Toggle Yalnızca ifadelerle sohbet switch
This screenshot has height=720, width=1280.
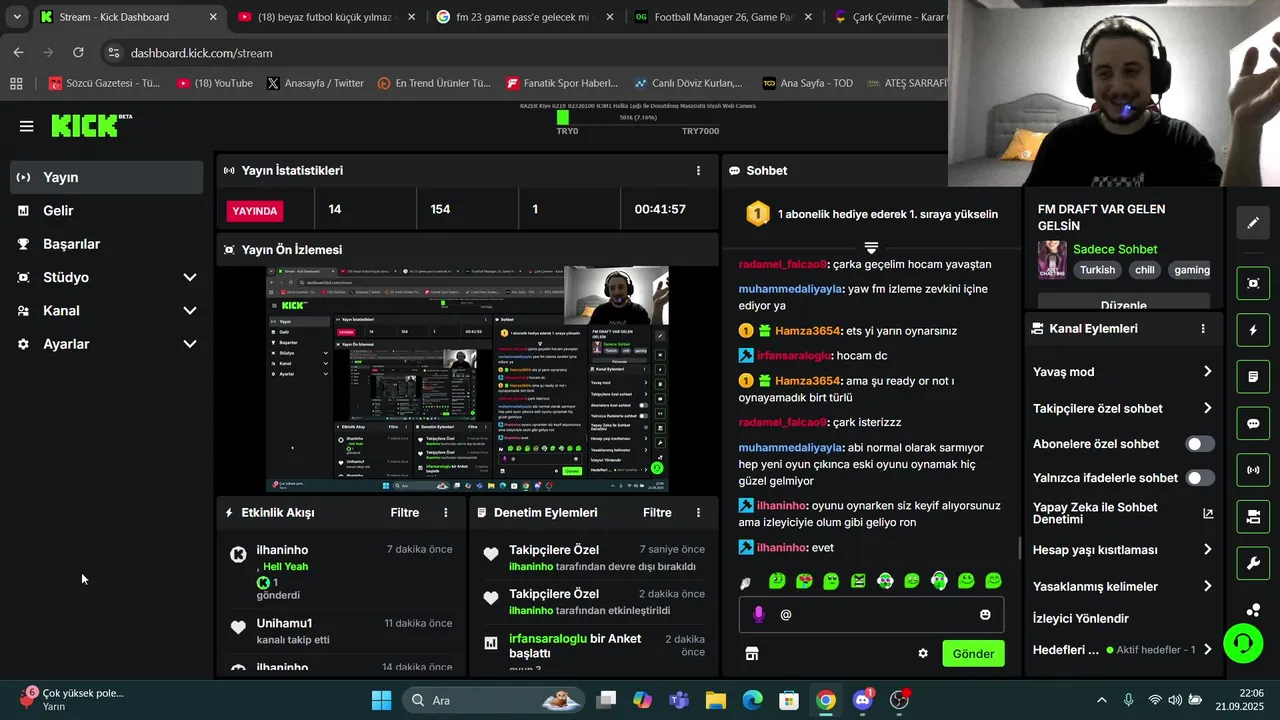click(1200, 478)
